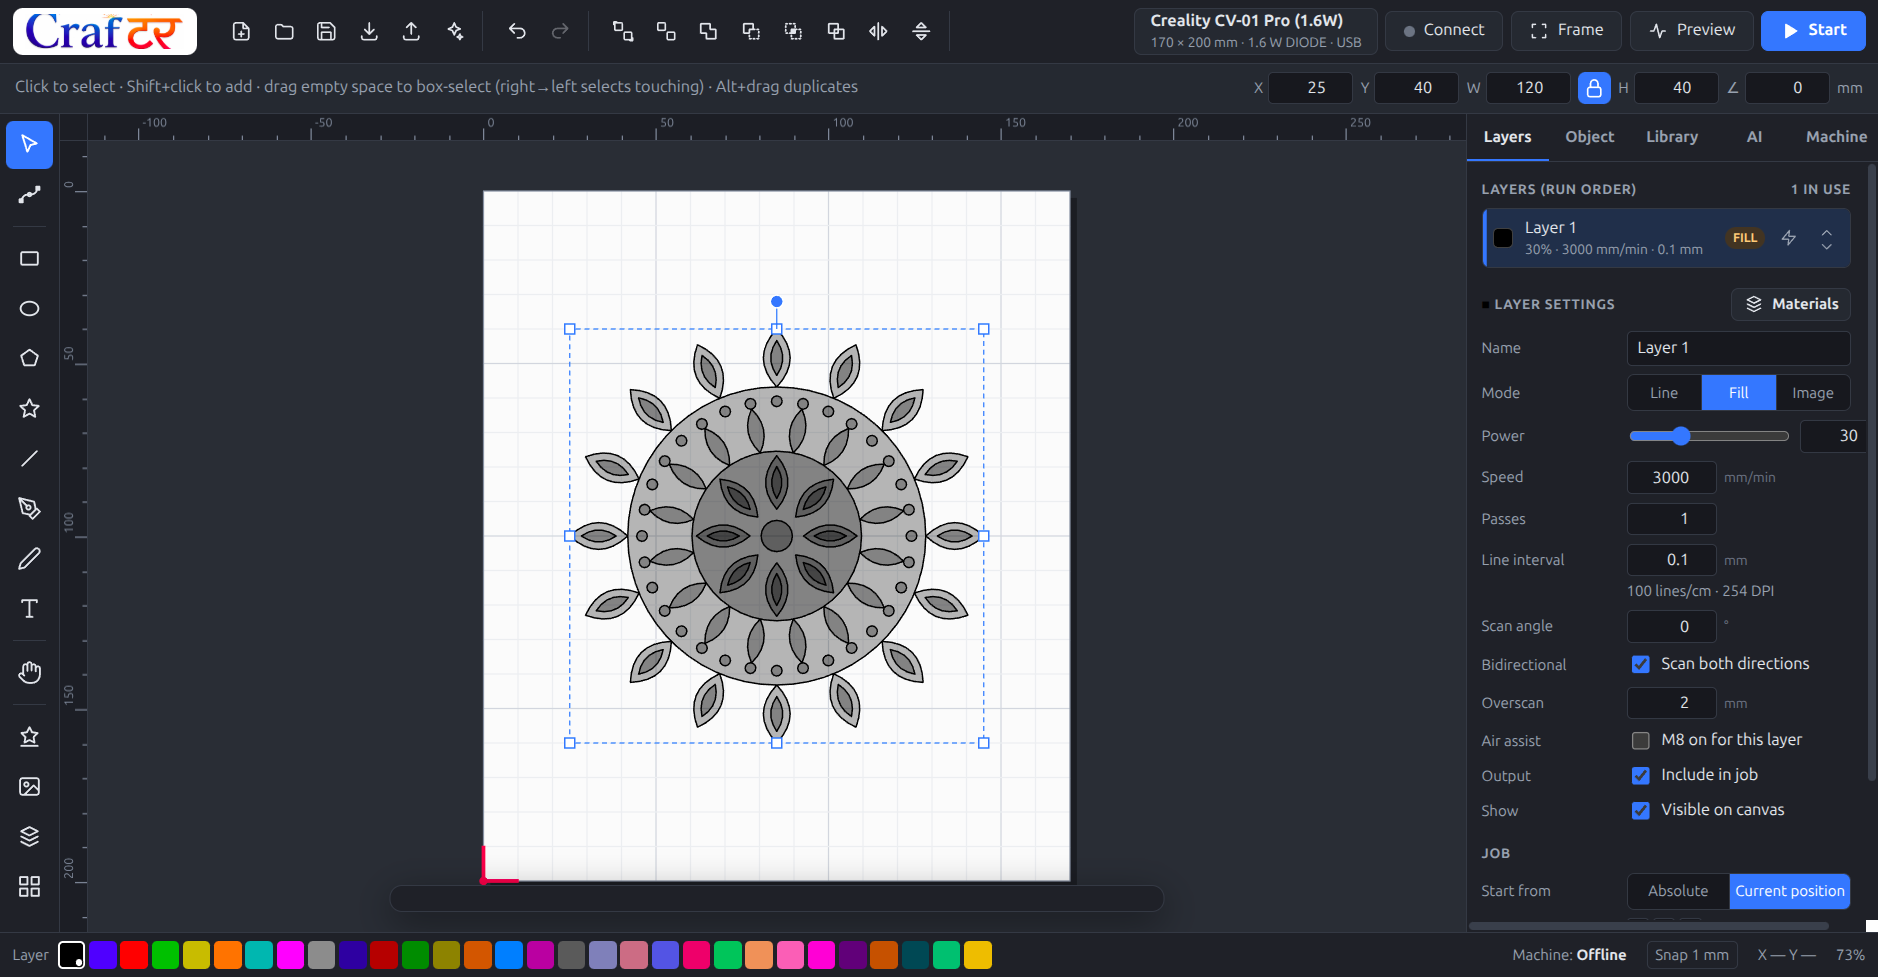Pick the red color swatch

(134, 956)
